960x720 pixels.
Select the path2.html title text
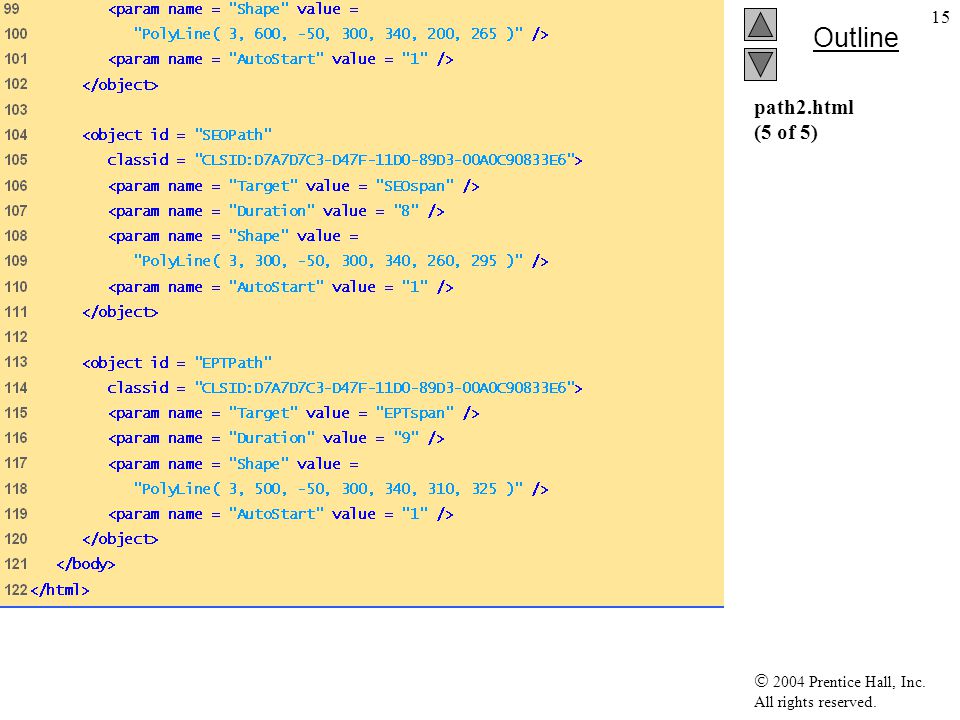[803, 108]
